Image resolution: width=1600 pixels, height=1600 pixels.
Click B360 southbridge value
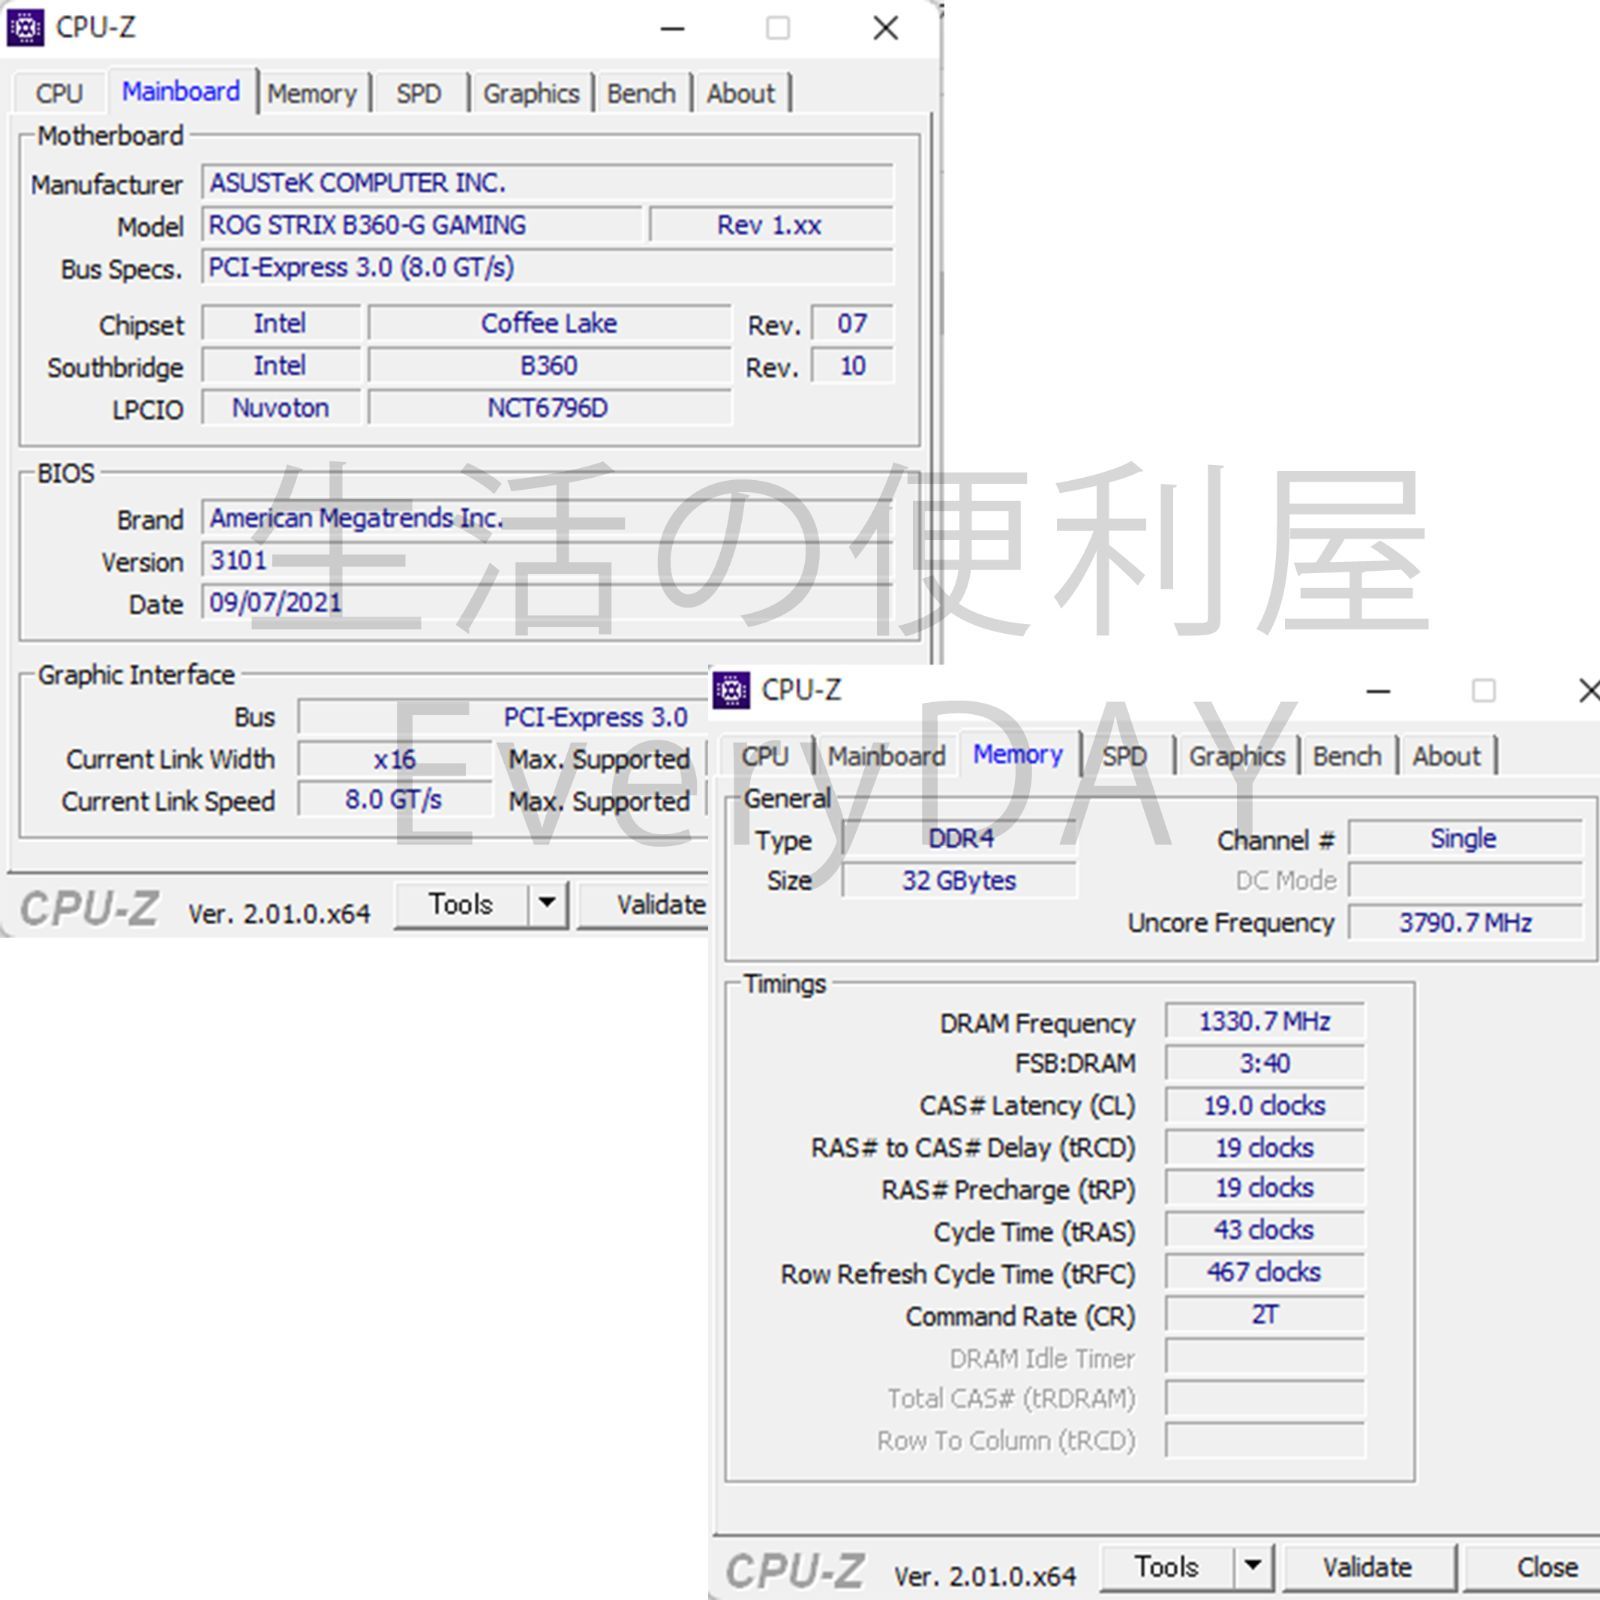tap(549, 366)
